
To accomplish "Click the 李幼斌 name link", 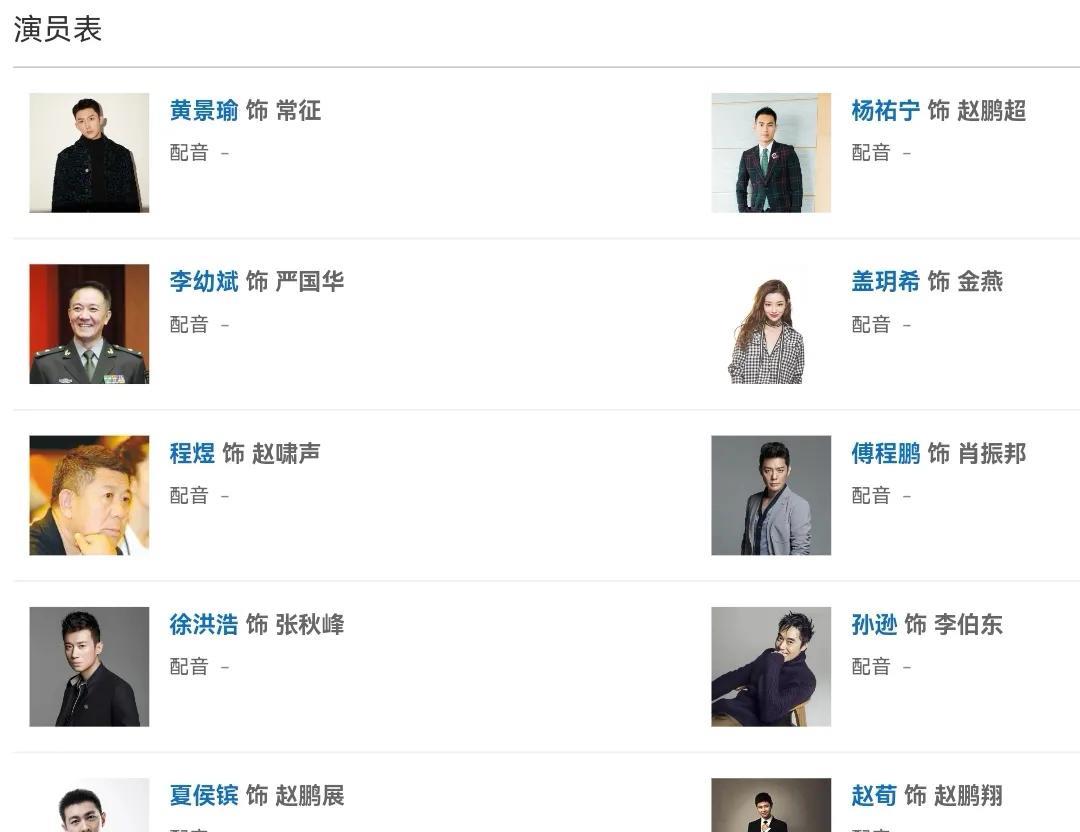I will click(x=204, y=282).
